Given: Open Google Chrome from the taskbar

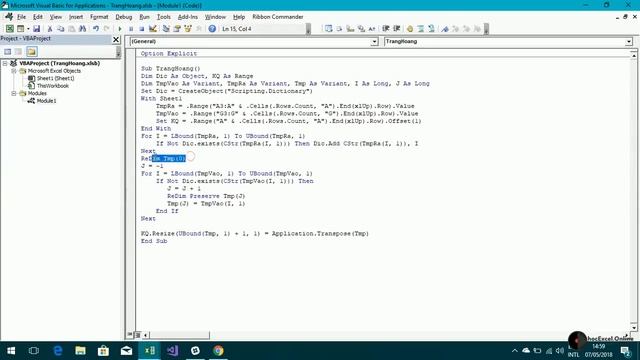Looking at the screenshot, I should tap(218, 351).
